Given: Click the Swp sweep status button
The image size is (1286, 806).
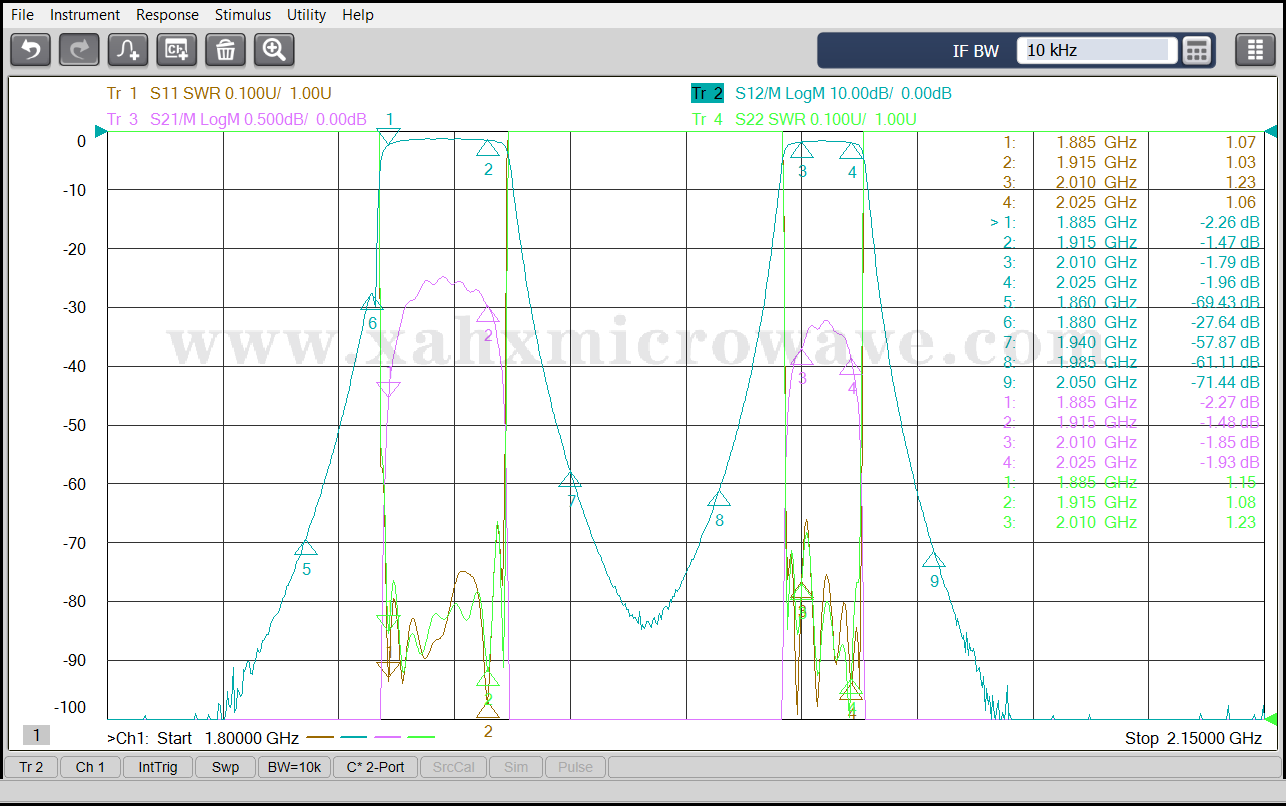Looking at the screenshot, I should click(x=225, y=767).
